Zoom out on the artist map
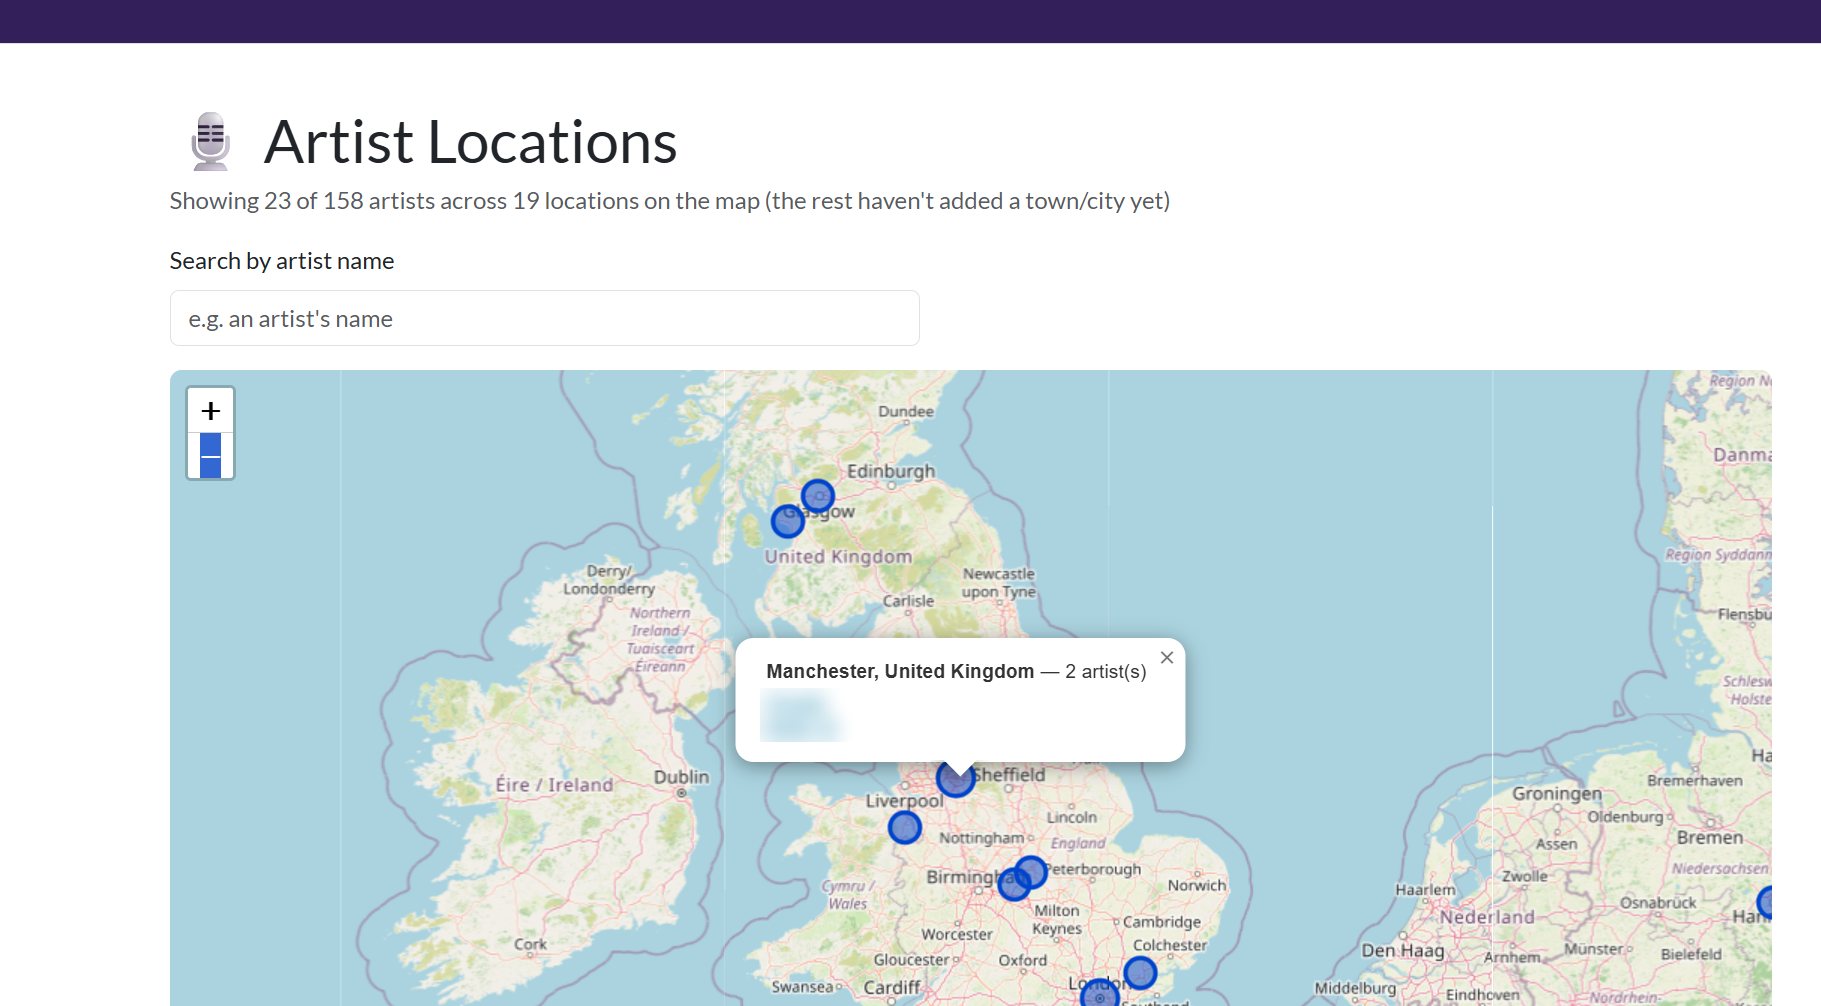1821x1006 pixels. (210, 456)
